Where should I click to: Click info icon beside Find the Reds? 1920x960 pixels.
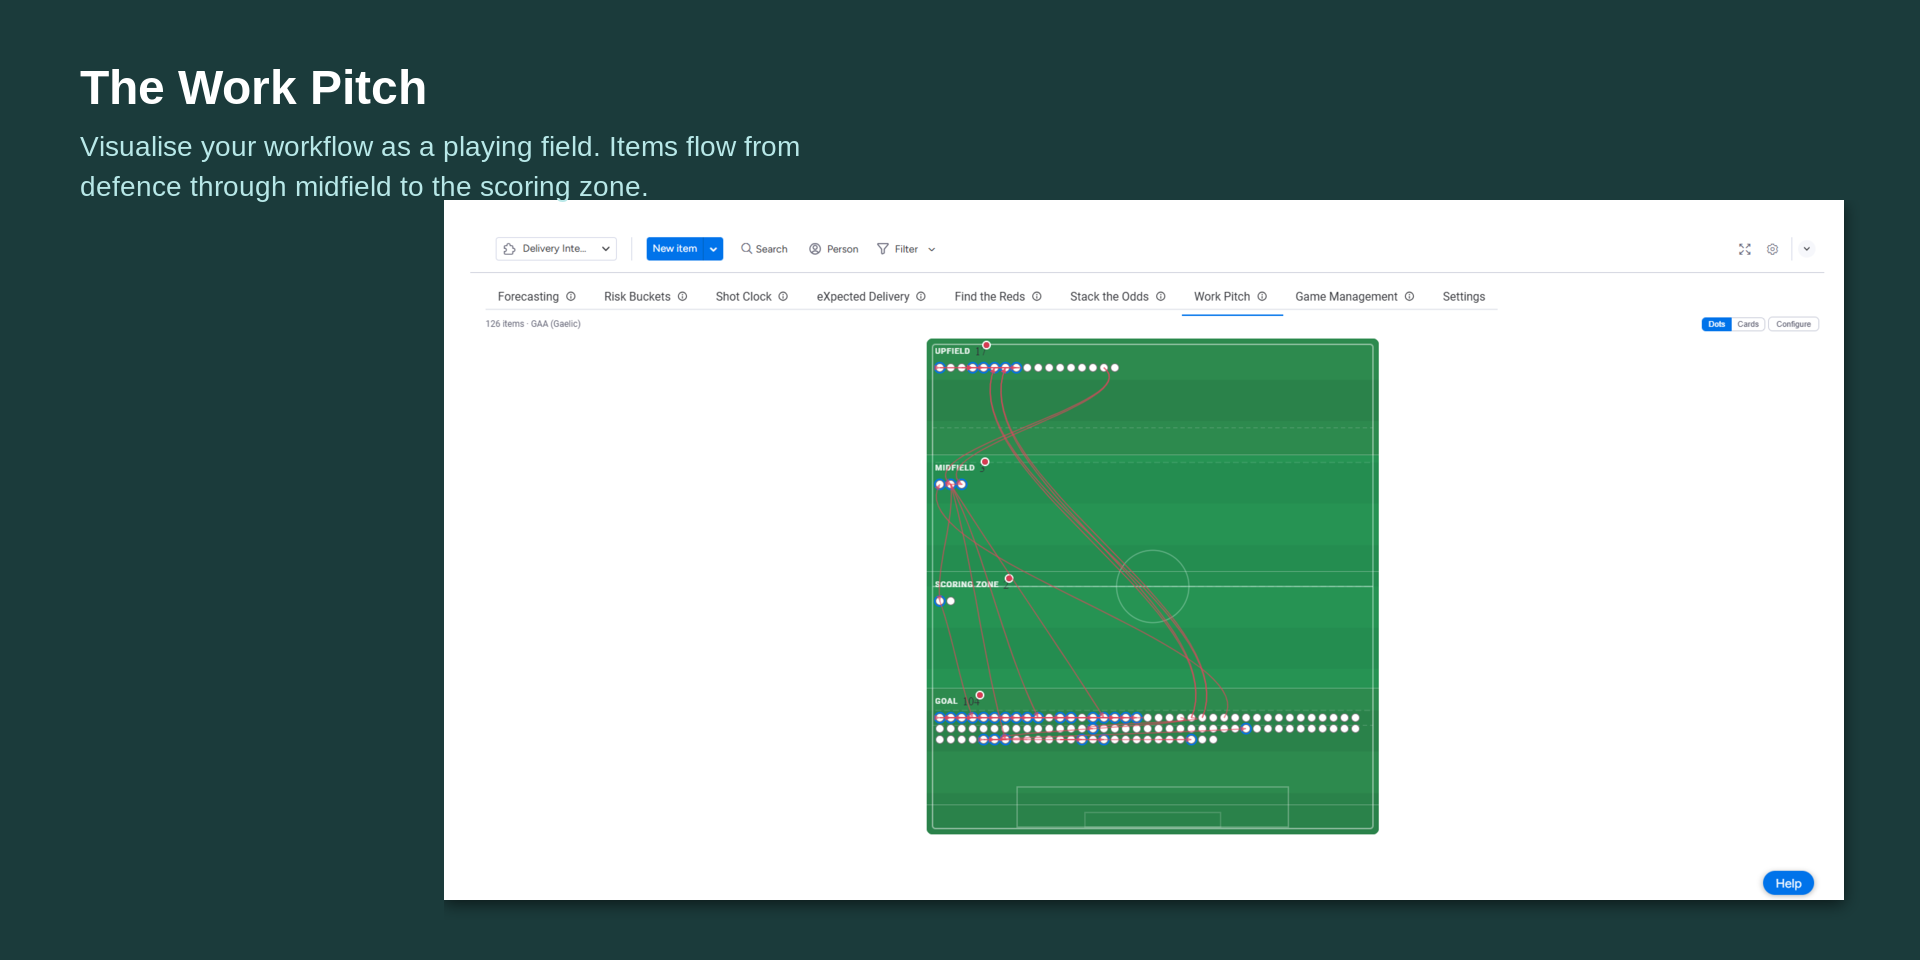pos(1037,297)
